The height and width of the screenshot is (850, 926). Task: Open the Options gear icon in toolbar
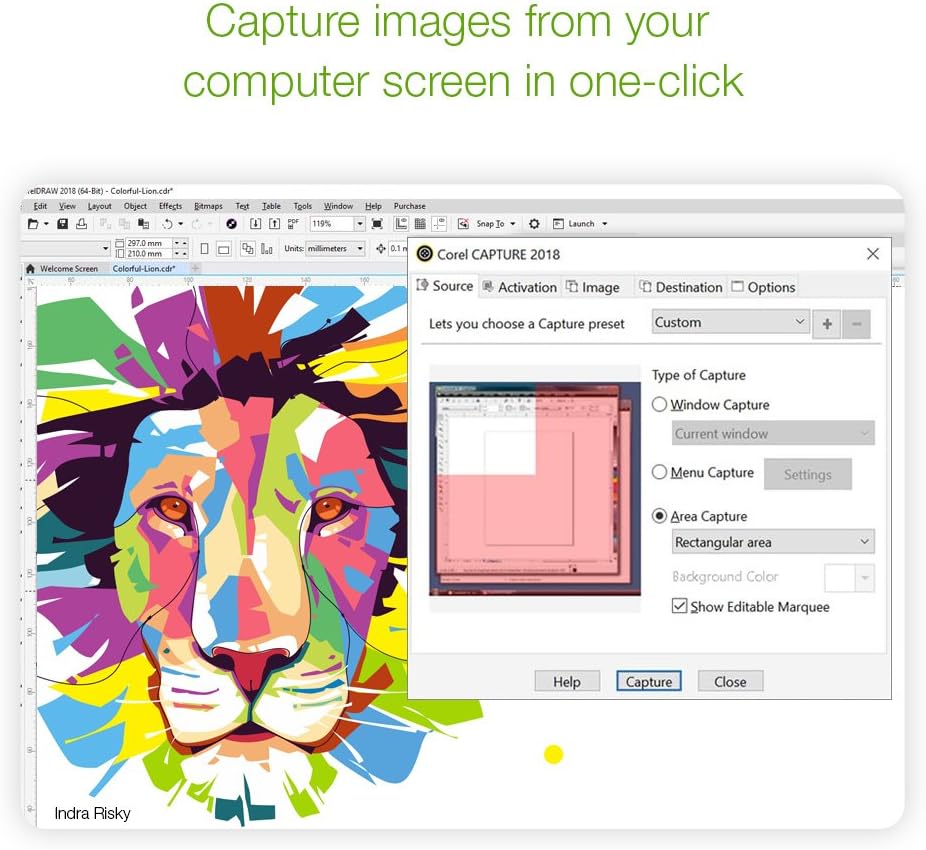(534, 224)
